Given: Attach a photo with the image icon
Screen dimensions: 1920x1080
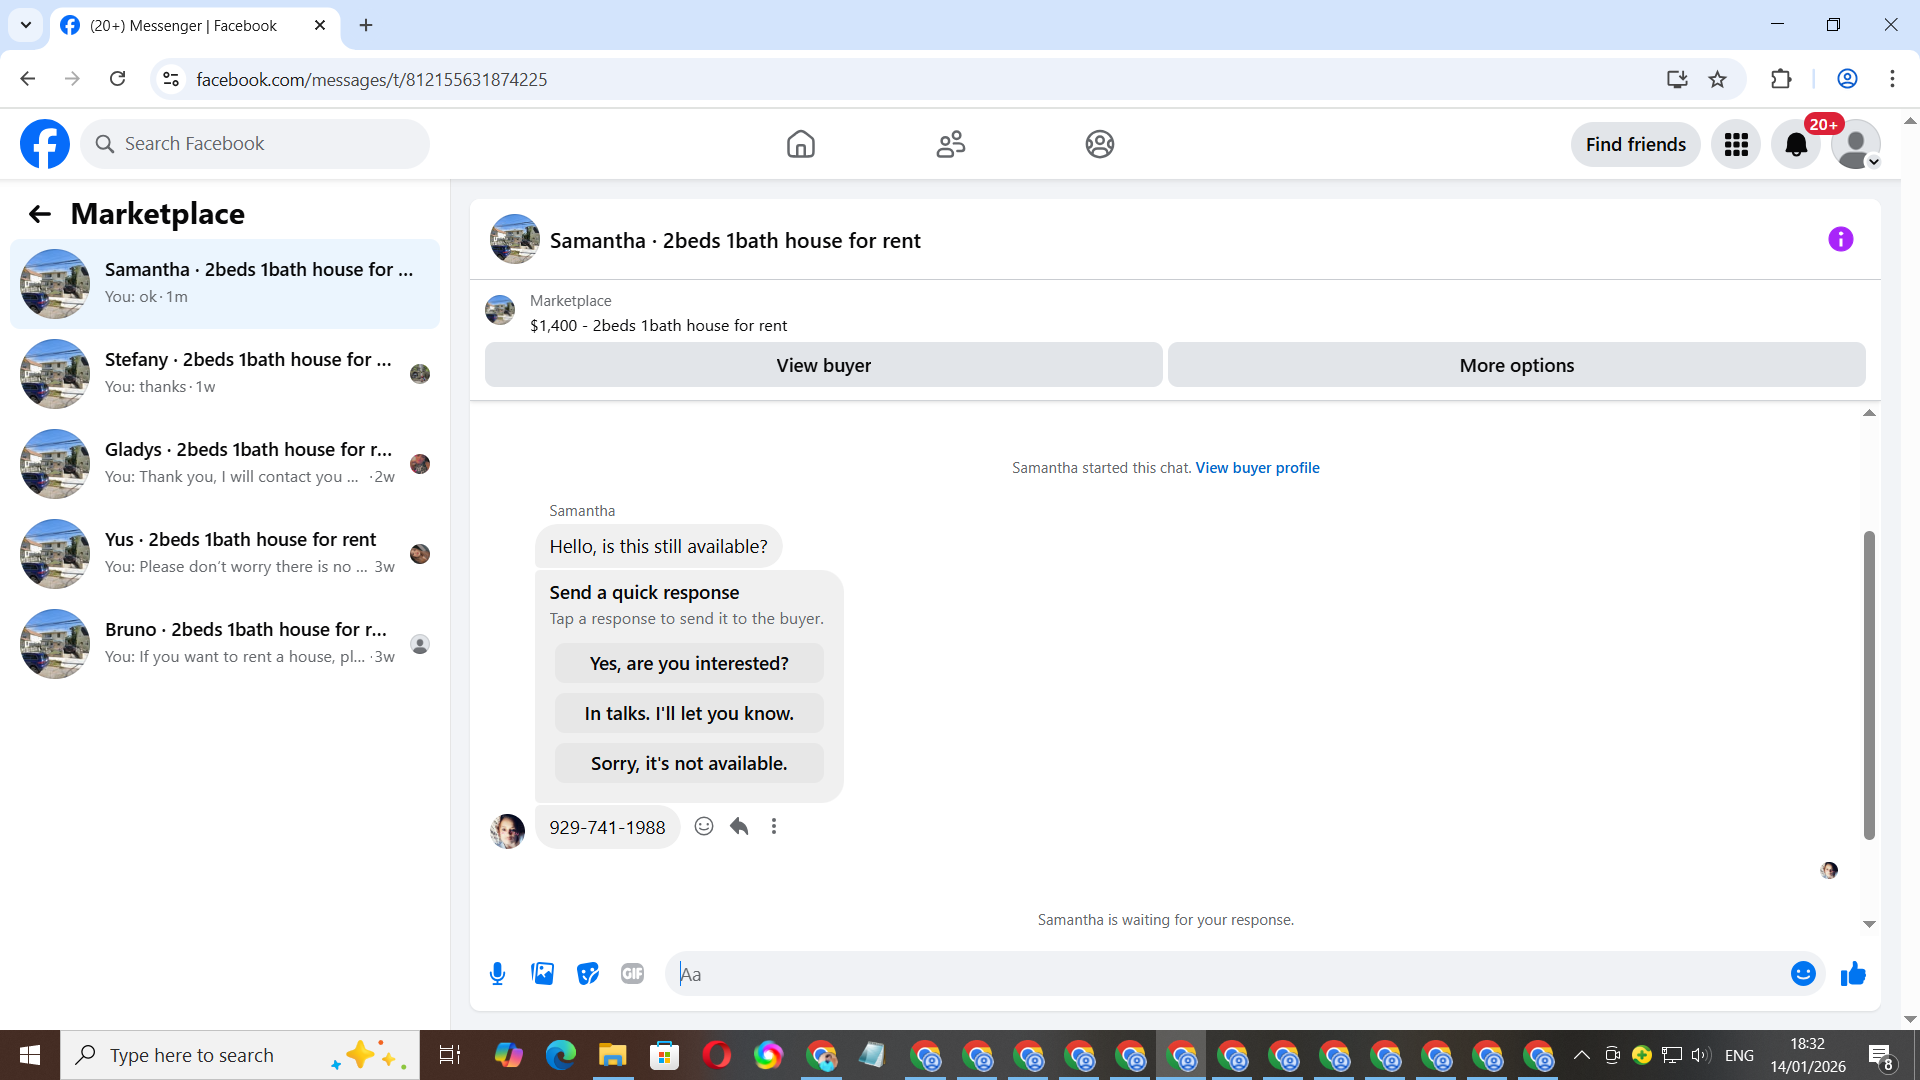Looking at the screenshot, I should tap(542, 973).
